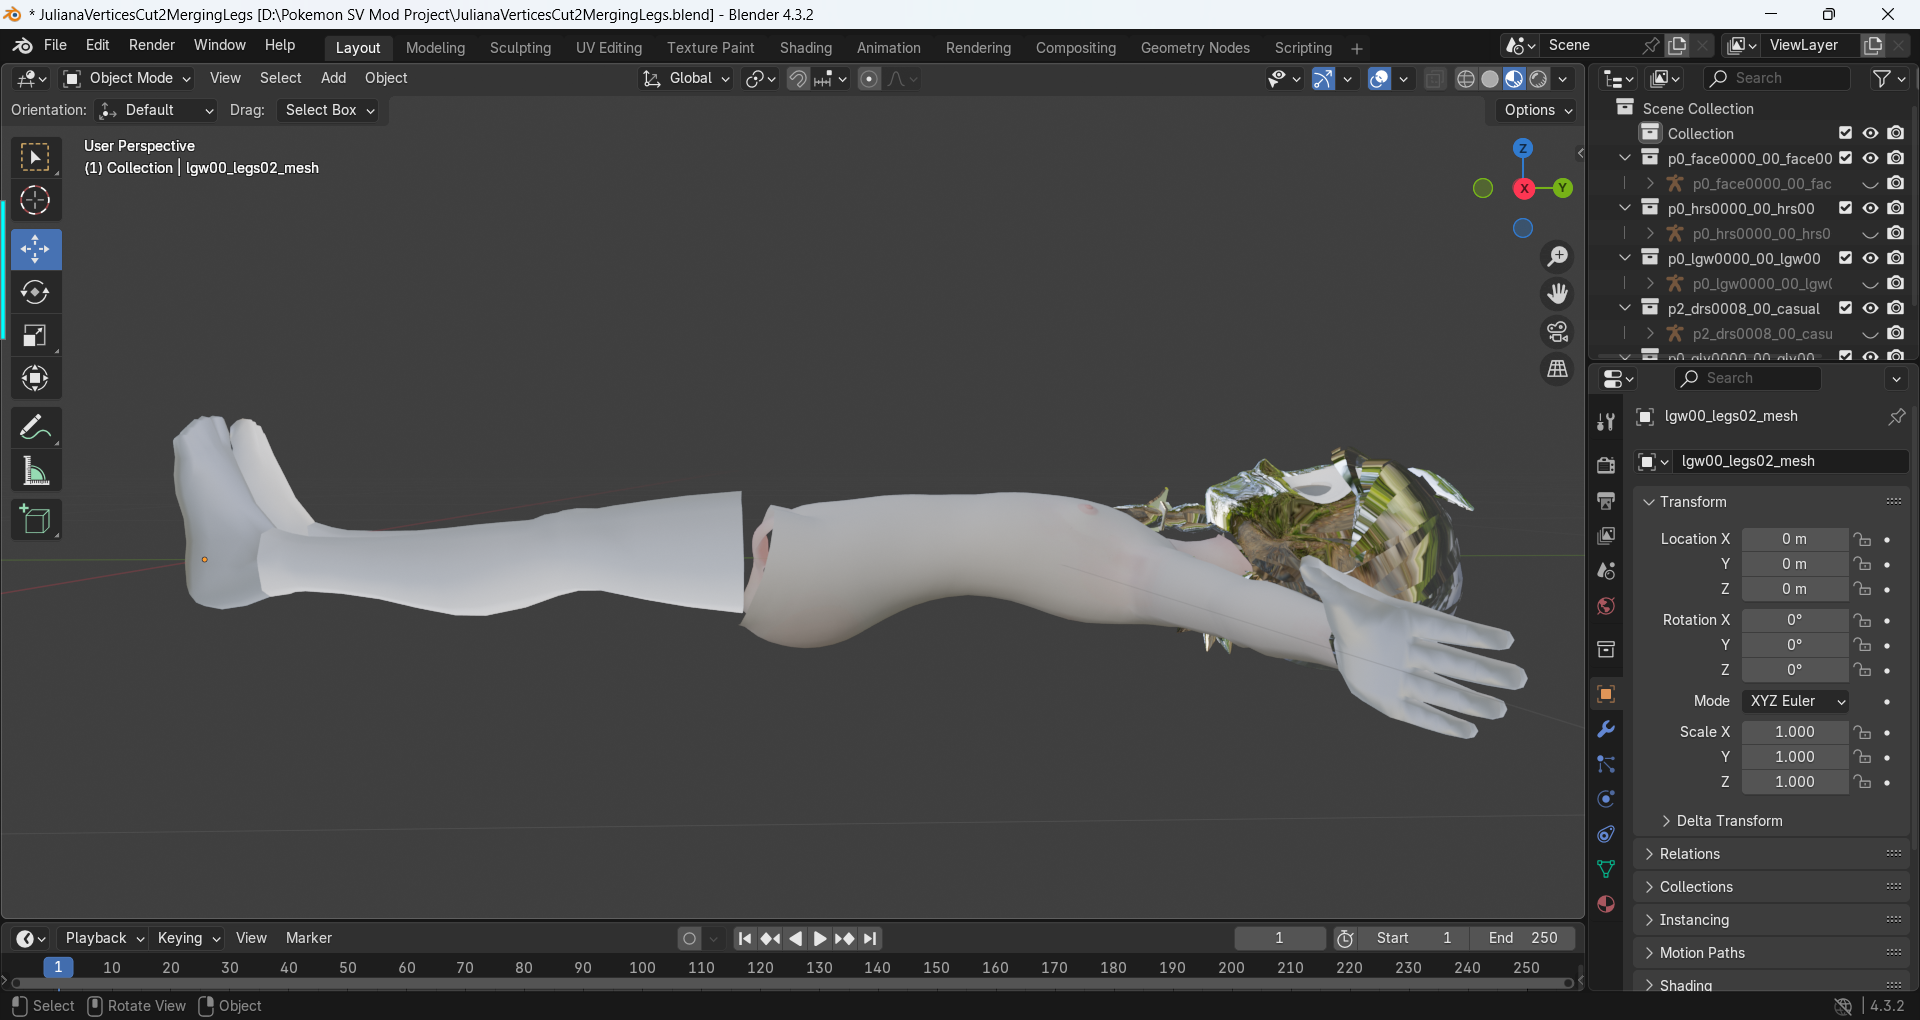Select the Add Cube tool
This screenshot has height=1020, width=1920.
pyautogui.click(x=35, y=520)
